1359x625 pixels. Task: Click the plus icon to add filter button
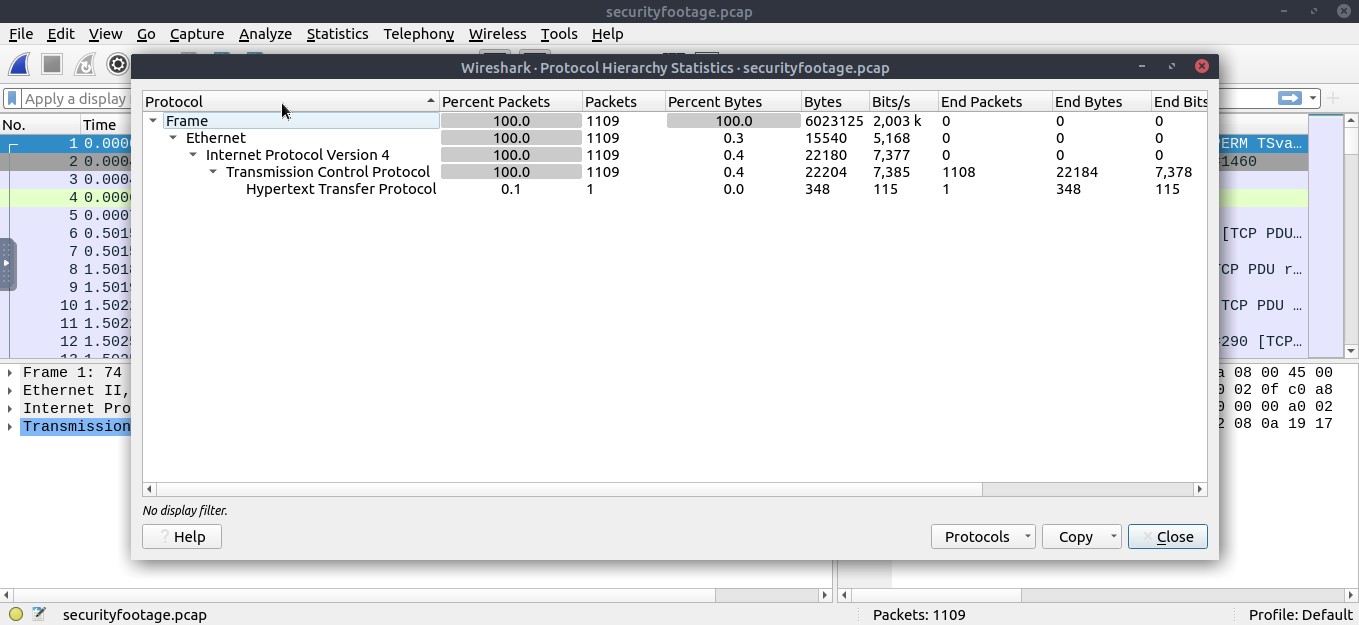coord(1332,98)
